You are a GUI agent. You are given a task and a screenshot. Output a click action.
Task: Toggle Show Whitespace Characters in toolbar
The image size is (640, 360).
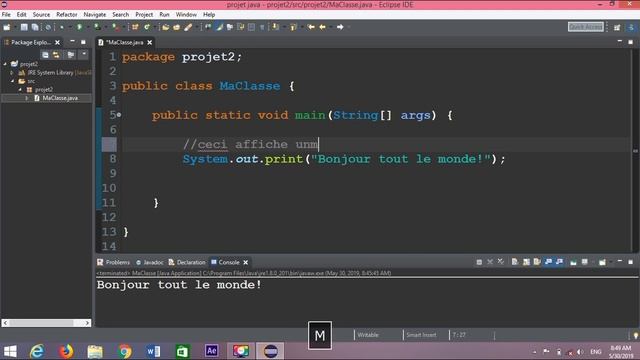tap(262, 27)
